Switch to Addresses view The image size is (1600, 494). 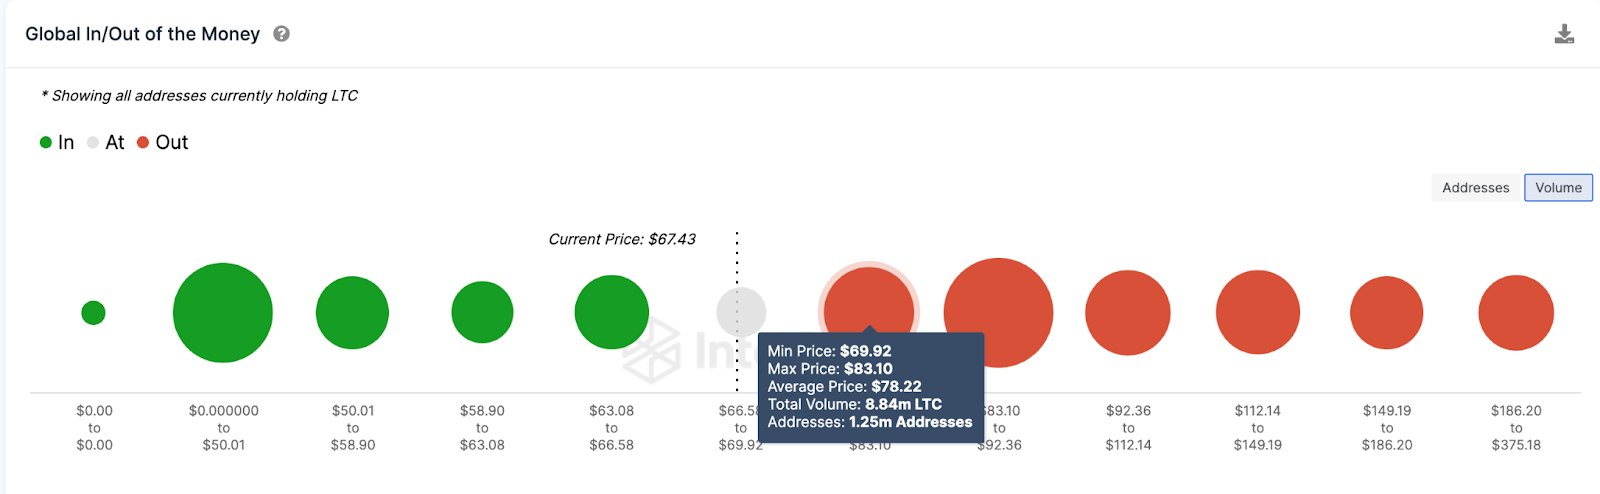1475,188
